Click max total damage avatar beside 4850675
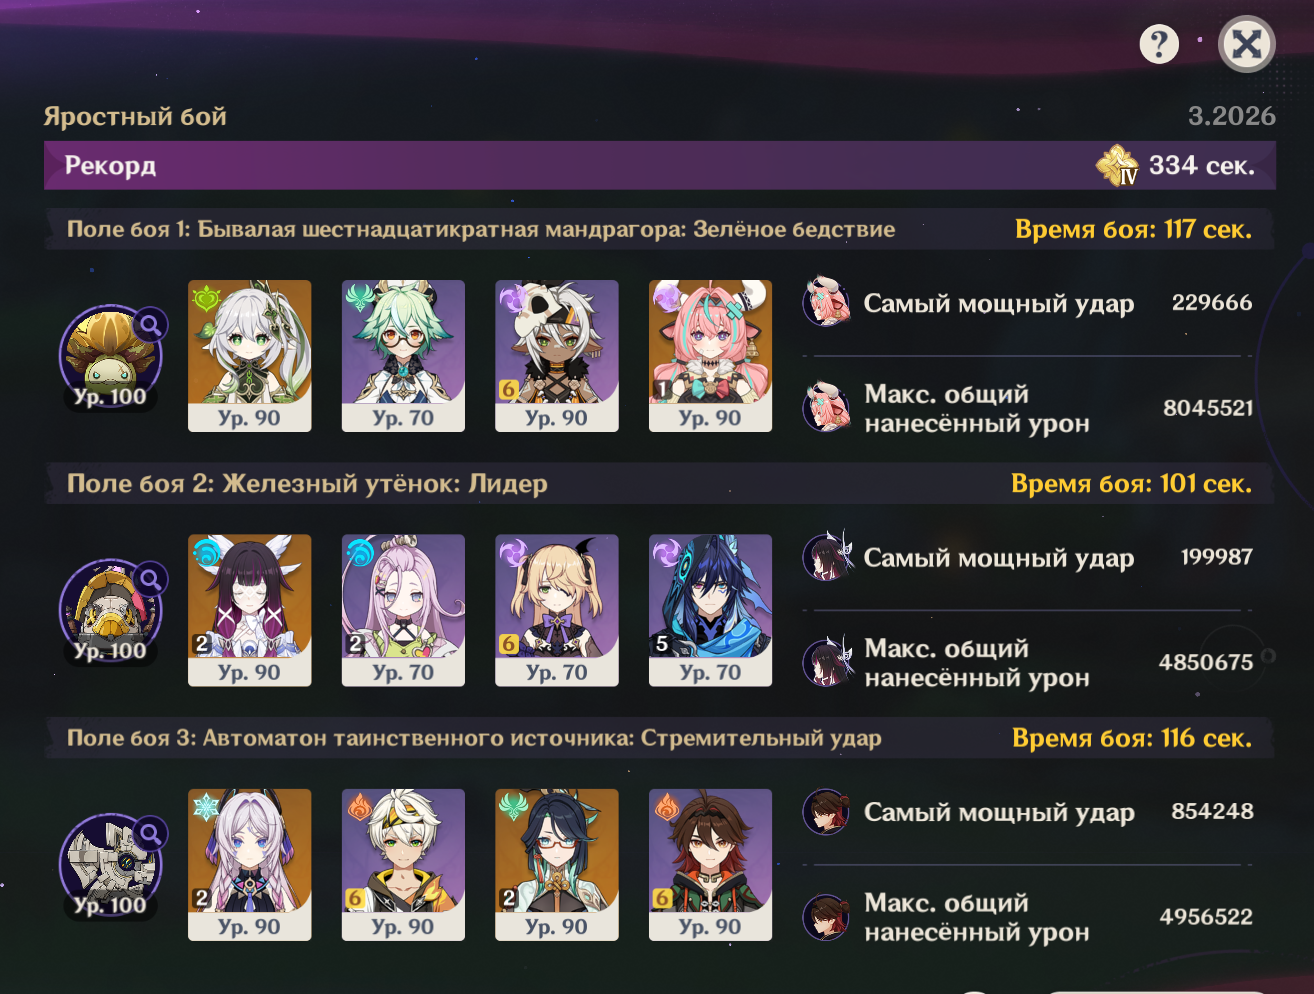1314x994 pixels. pyautogui.click(x=827, y=662)
